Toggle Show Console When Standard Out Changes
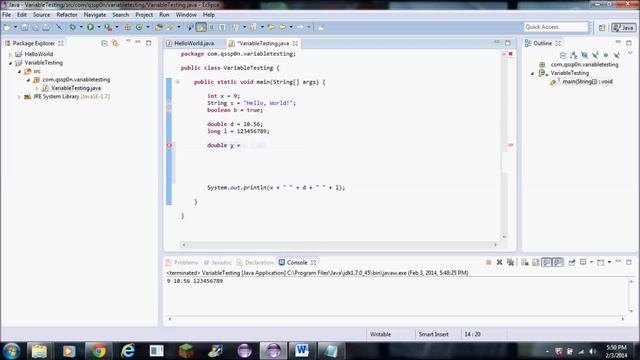Viewport: 640px width, 360px height. point(547,262)
